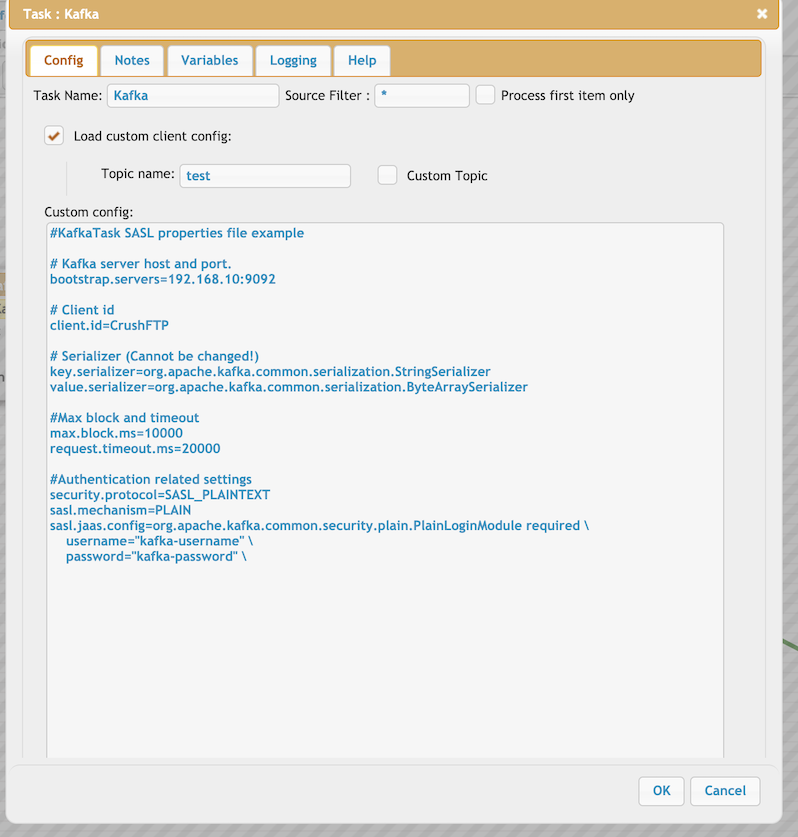Switch to the Config tab
This screenshot has width=798, height=837.
click(64, 60)
